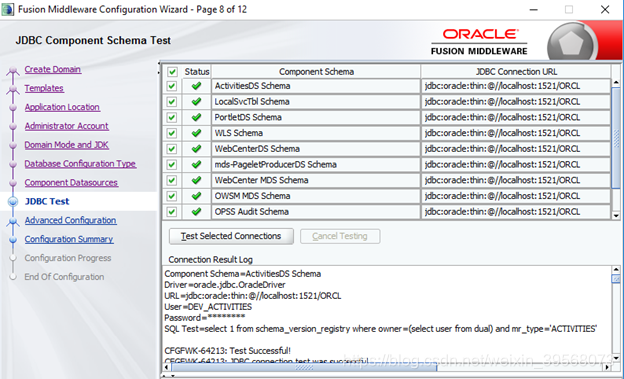This screenshot has width=624, height=379.
Task: Click the JDBC URL cell for WebCenterDS Schema
Action: pyautogui.click(x=516, y=149)
